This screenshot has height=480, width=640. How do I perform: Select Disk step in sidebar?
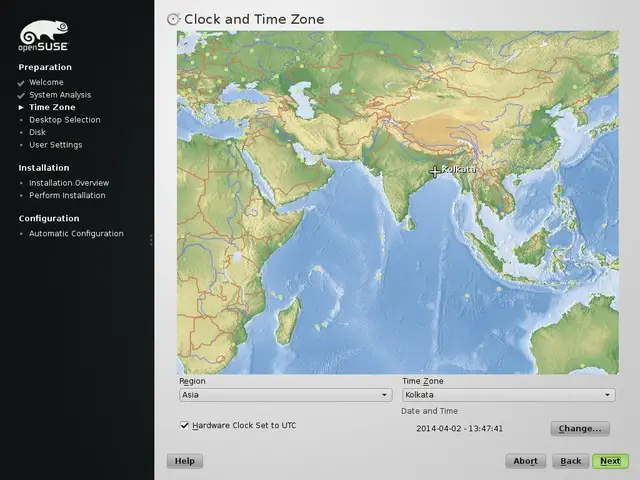point(37,132)
